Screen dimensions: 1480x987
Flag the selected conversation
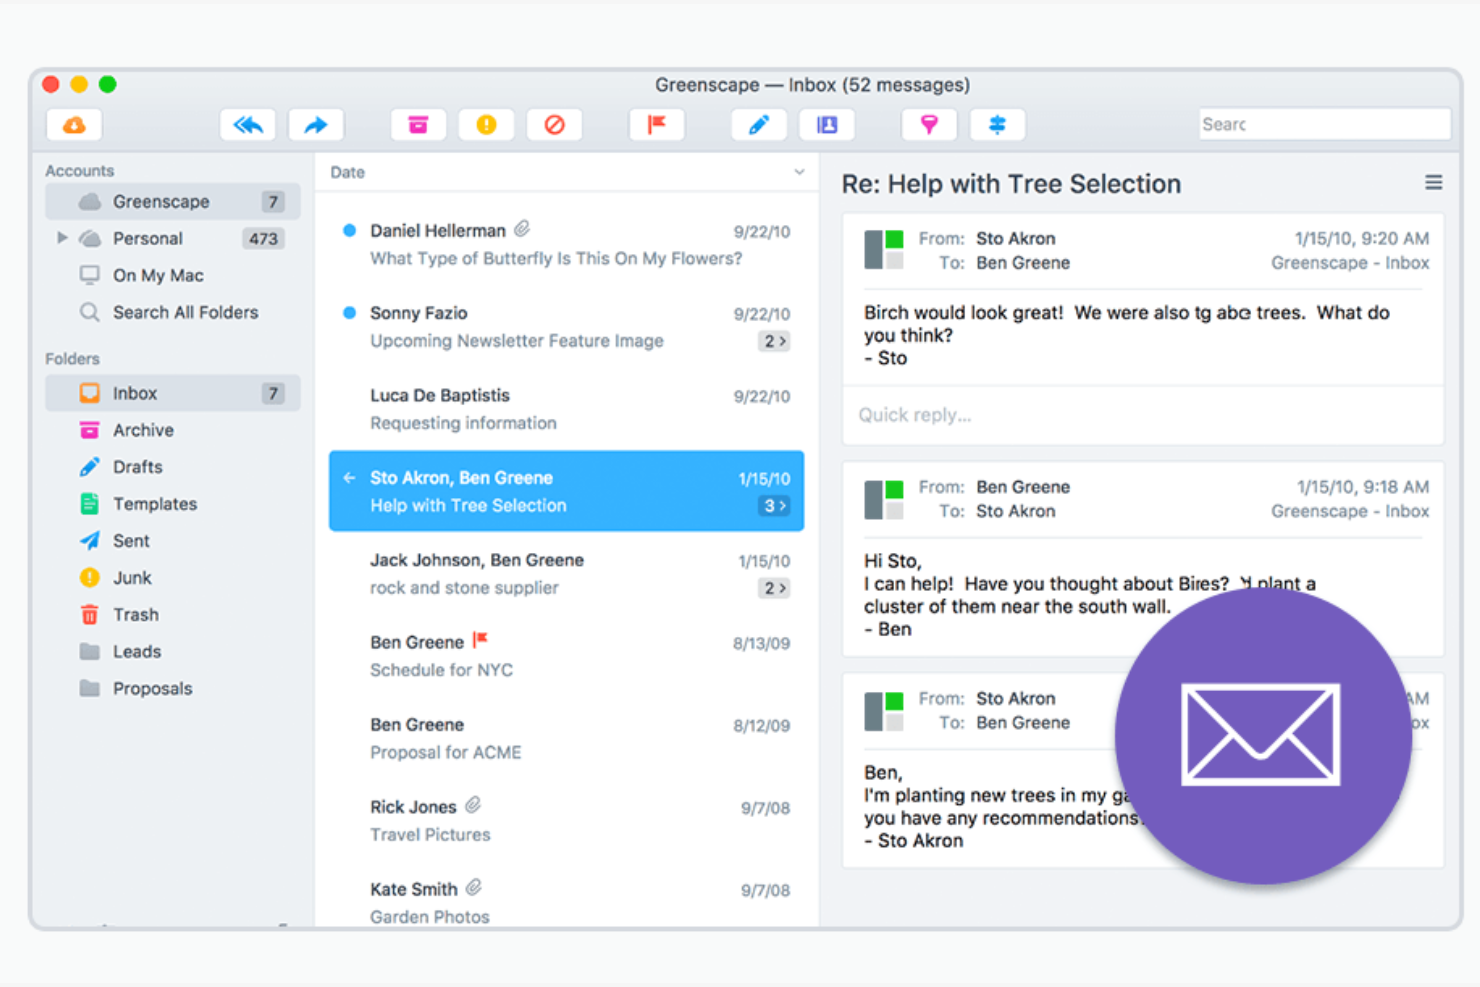click(656, 124)
